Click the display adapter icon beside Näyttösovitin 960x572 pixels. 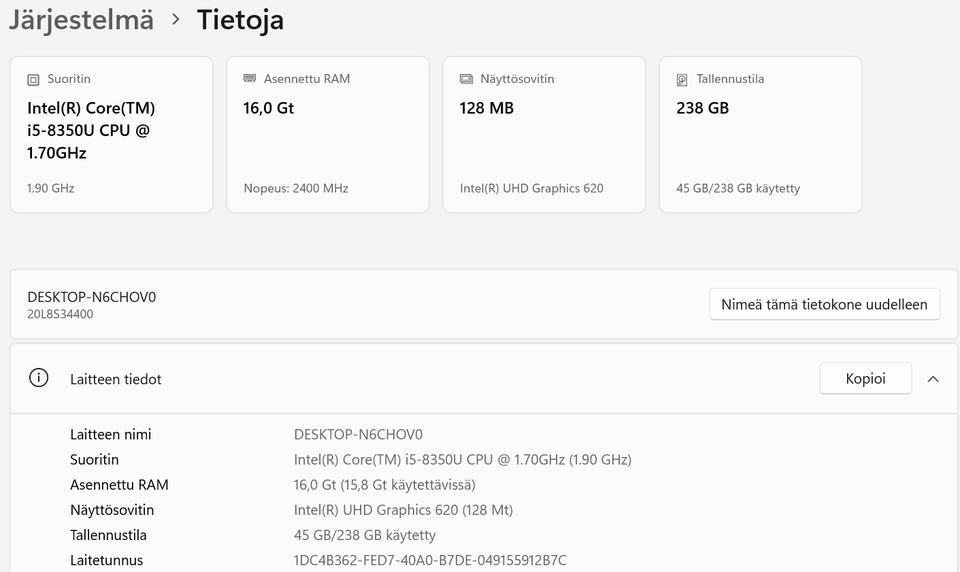[466, 79]
